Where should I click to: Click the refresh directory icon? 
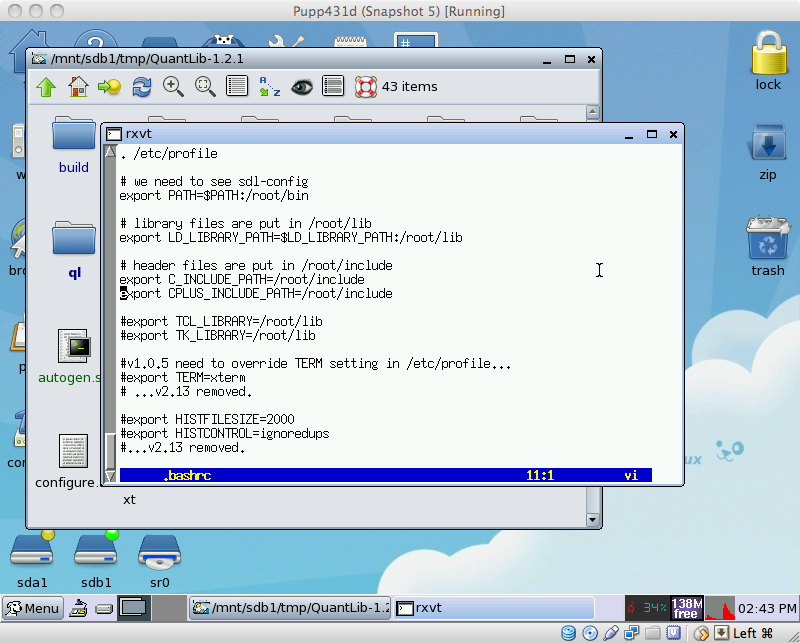click(x=142, y=87)
